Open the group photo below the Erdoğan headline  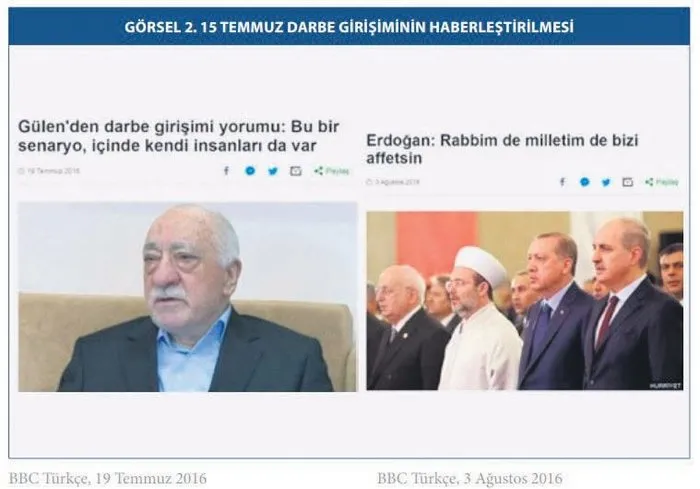[x=525, y=301]
